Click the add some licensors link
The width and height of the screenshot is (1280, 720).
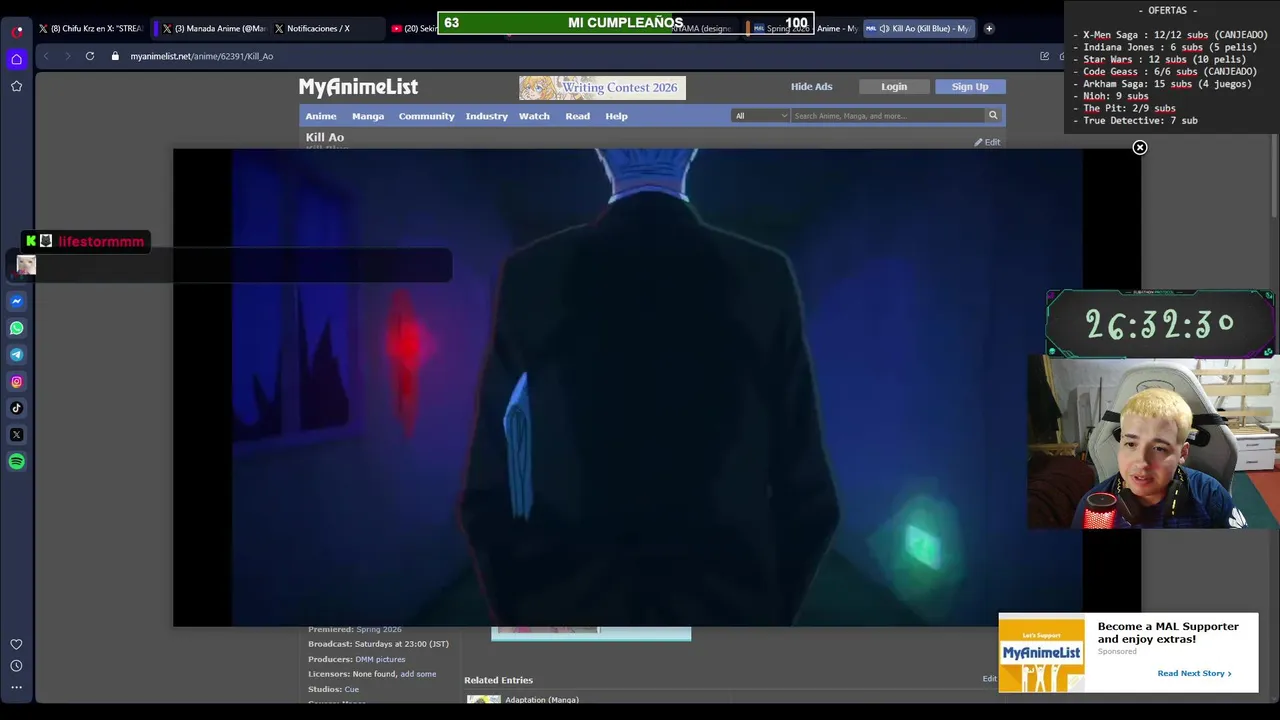point(418,674)
